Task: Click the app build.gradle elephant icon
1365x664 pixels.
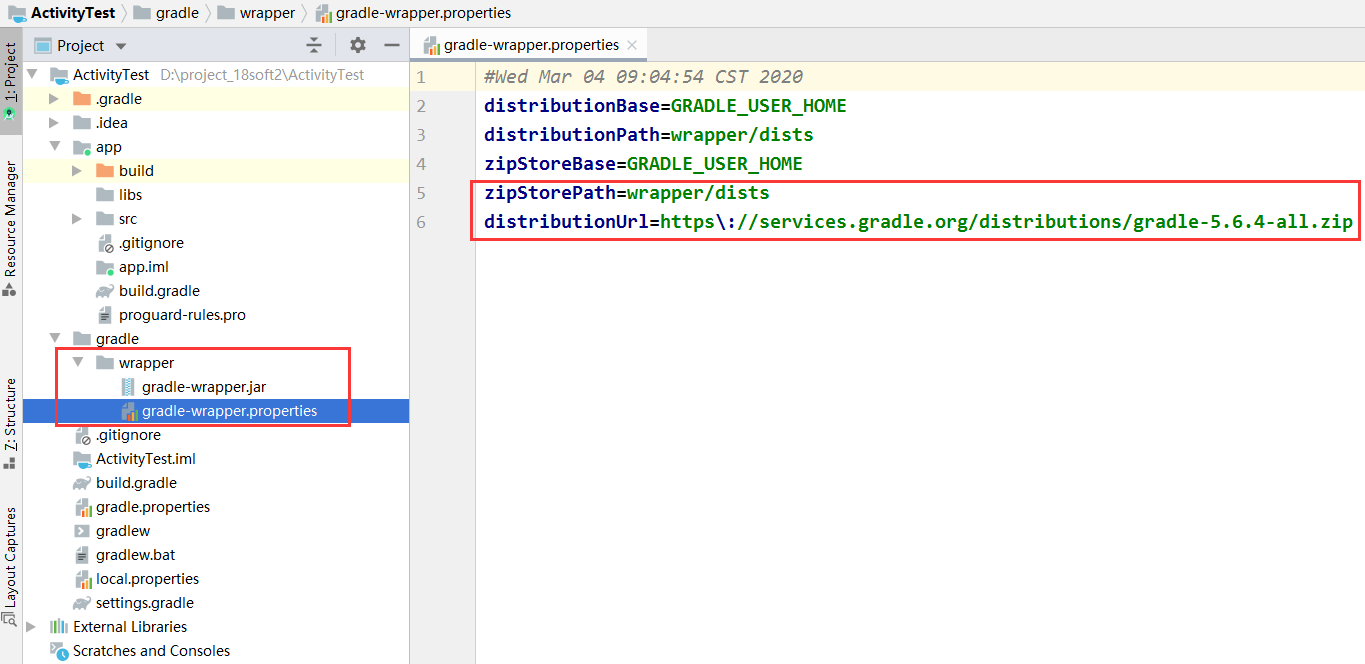Action: point(105,291)
